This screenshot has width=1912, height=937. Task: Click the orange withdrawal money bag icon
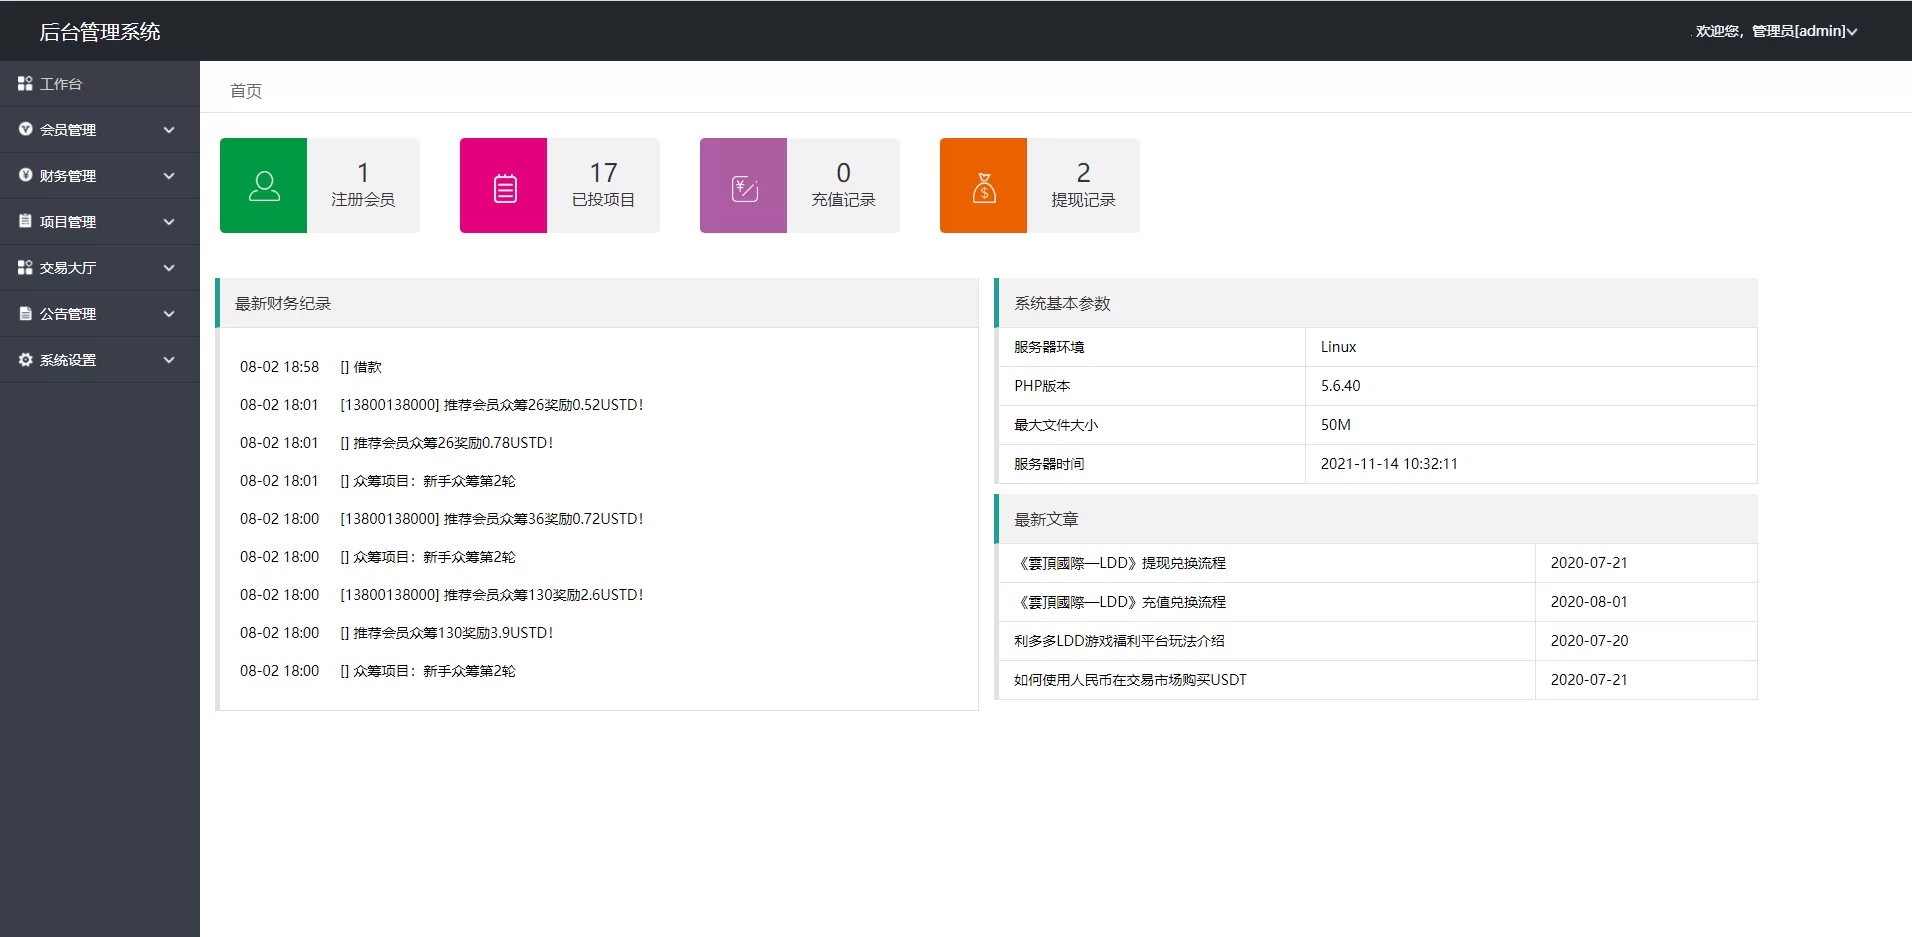pos(983,185)
